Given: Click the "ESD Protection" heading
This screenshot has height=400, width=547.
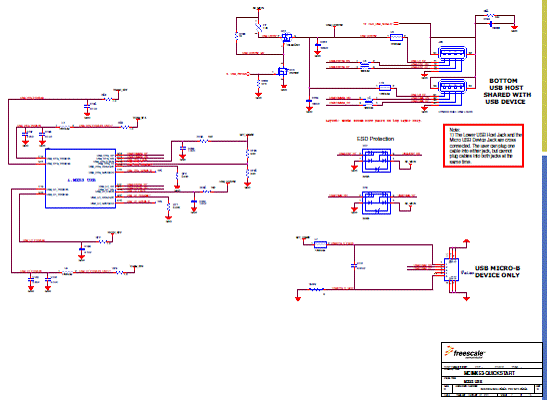Looking at the screenshot, I should point(375,139).
